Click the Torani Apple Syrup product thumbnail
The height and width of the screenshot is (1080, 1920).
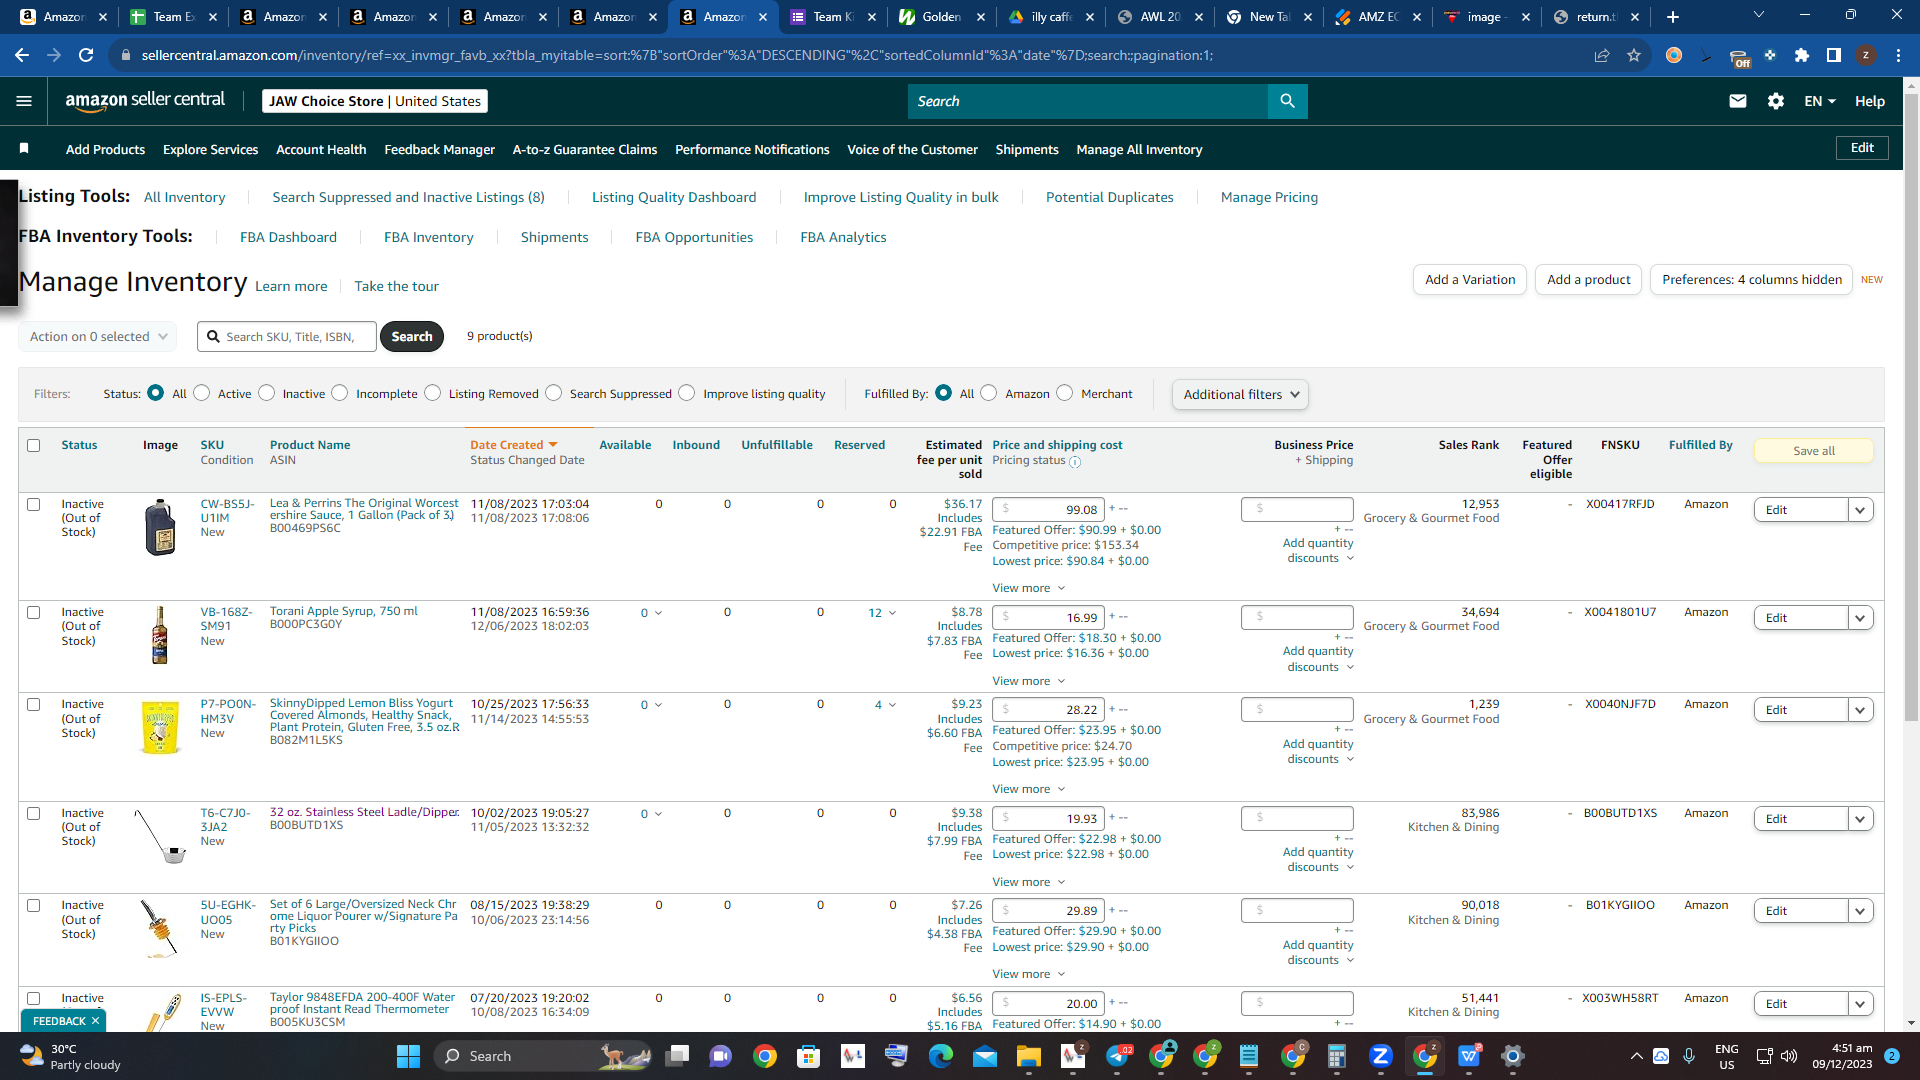click(160, 635)
